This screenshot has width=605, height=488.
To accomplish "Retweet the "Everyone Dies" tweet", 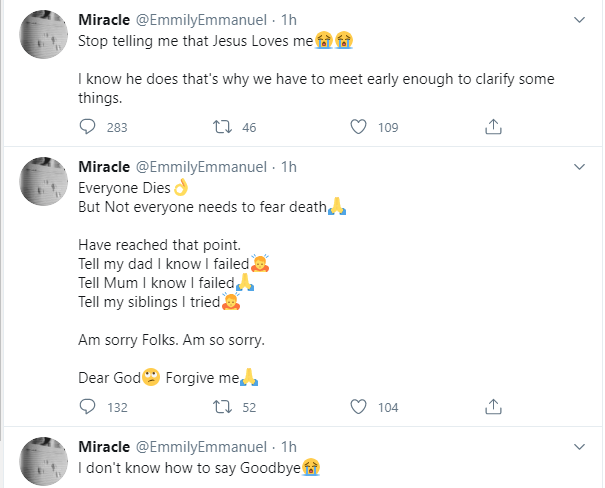I will coord(223,407).
